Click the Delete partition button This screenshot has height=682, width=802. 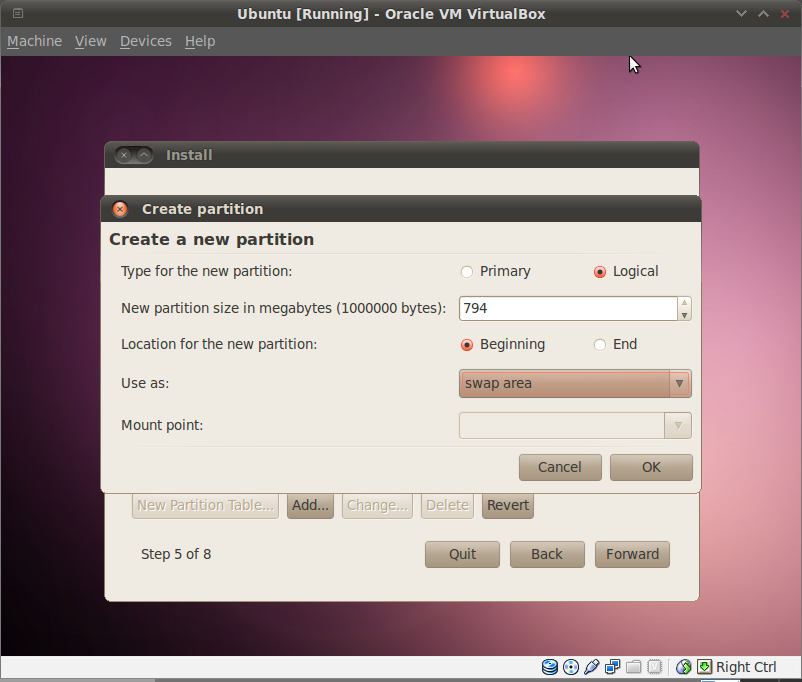tap(448, 505)
